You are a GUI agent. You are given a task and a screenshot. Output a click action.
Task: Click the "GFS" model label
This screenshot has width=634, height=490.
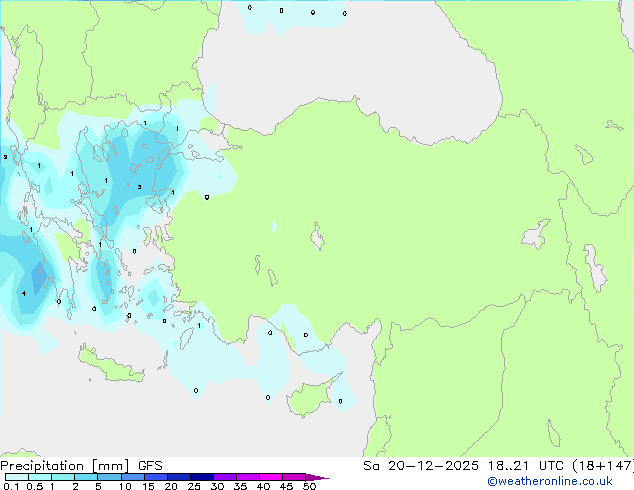pyautogui.click(x=150, y=466)
